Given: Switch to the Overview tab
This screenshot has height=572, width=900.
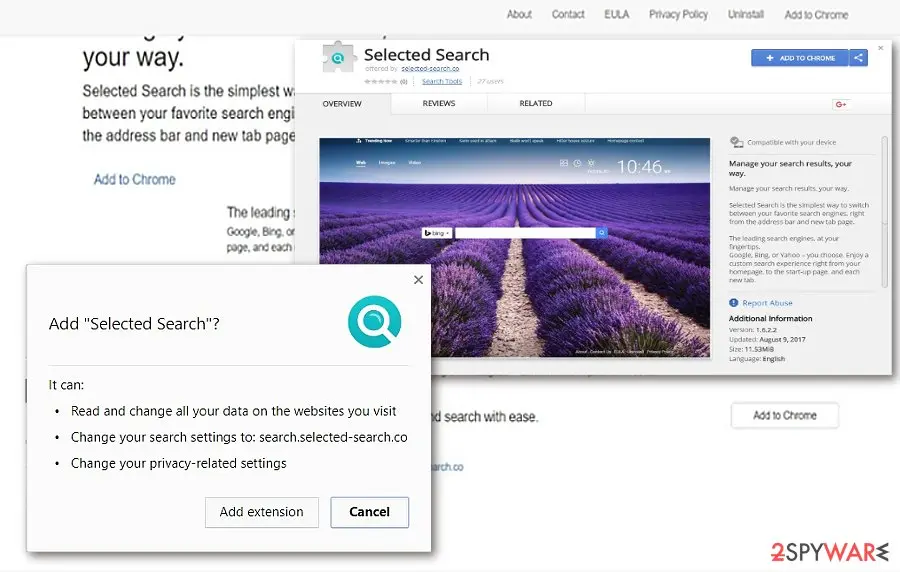Looking at the screenshot, I should coord(342,104).
